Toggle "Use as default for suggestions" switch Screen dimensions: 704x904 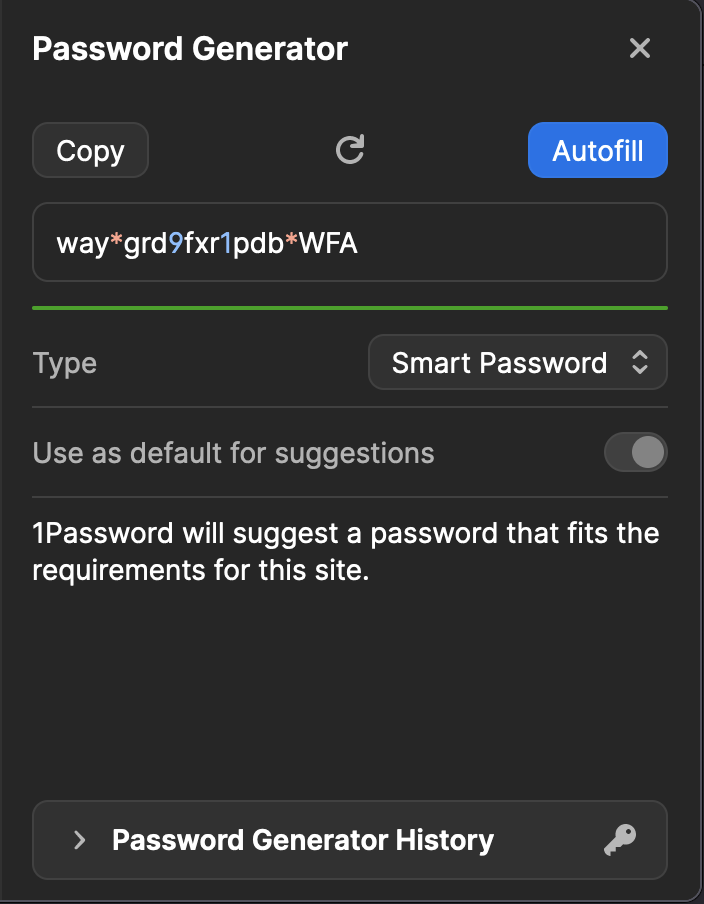(635, 452)
